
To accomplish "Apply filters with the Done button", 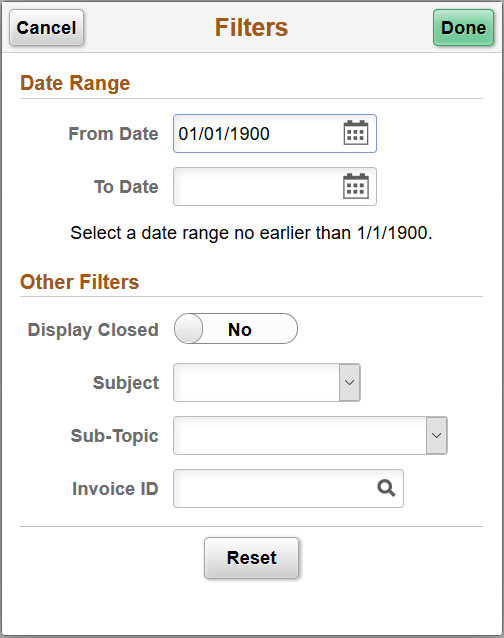I will [x=463, y=28].
